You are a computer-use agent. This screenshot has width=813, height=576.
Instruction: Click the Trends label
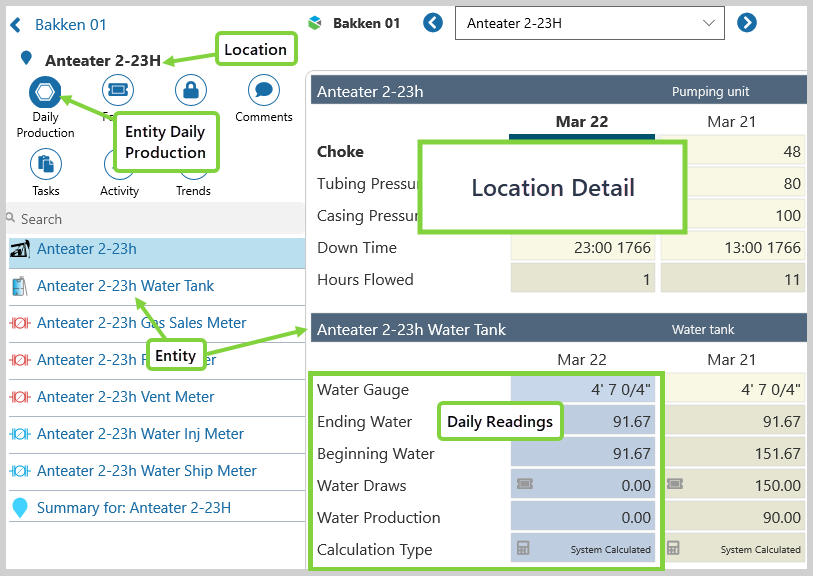(193, 191)
